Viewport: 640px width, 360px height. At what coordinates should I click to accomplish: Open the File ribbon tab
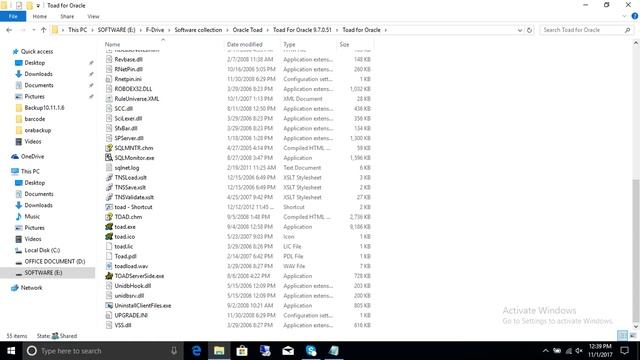[13, 16]
